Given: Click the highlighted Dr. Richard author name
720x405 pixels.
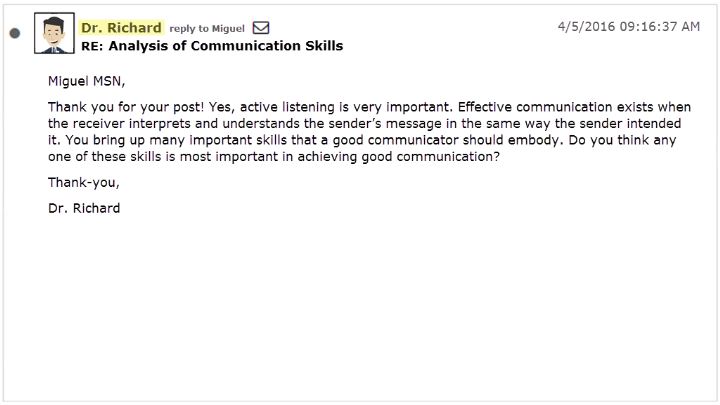Looking at the screenshot, I should pos(121,28).
